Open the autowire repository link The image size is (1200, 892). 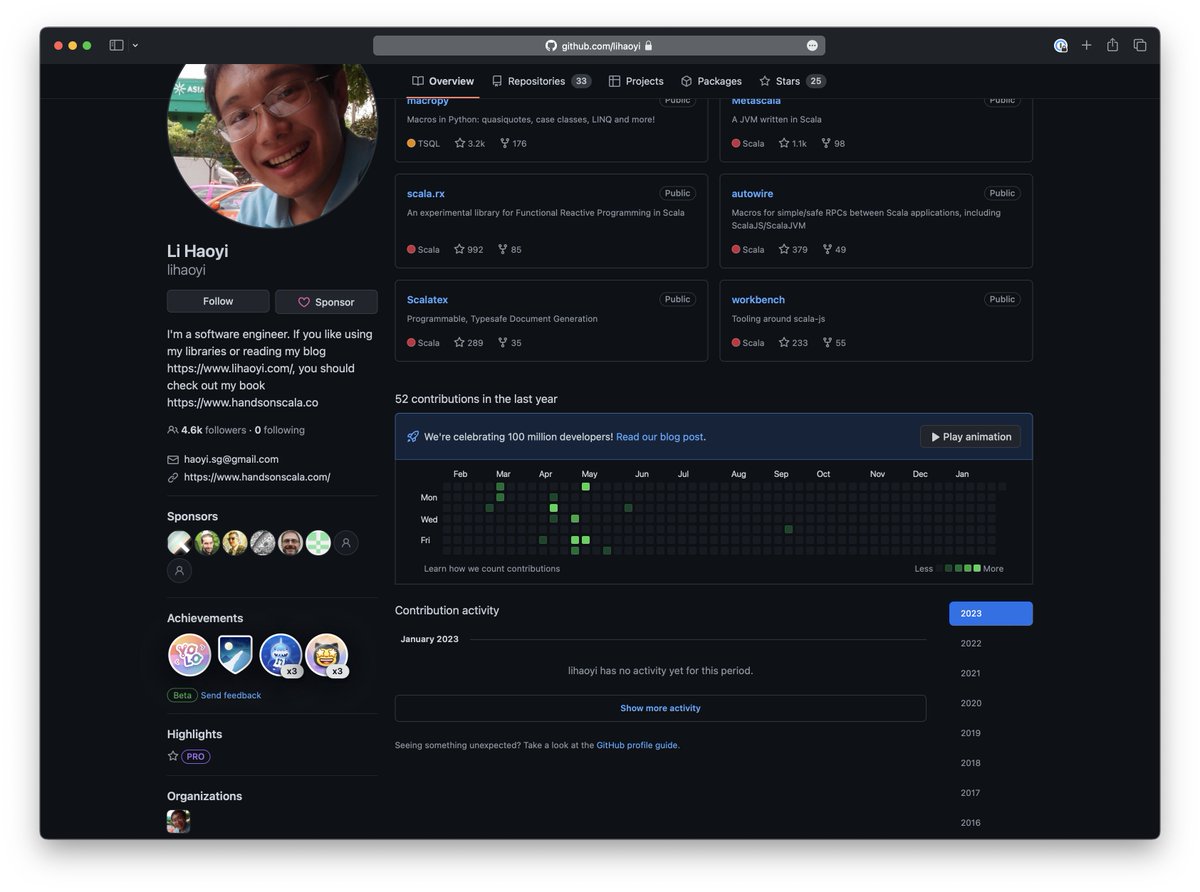coord(752,193)
